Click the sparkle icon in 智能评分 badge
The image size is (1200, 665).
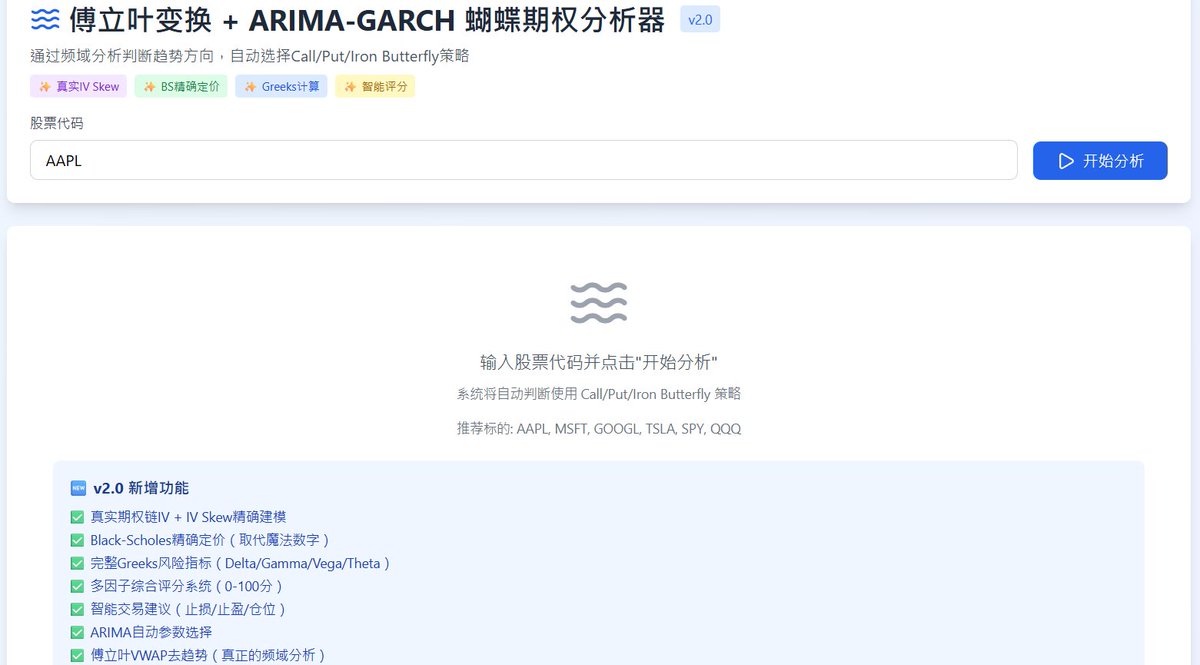[x=350, y=87]
